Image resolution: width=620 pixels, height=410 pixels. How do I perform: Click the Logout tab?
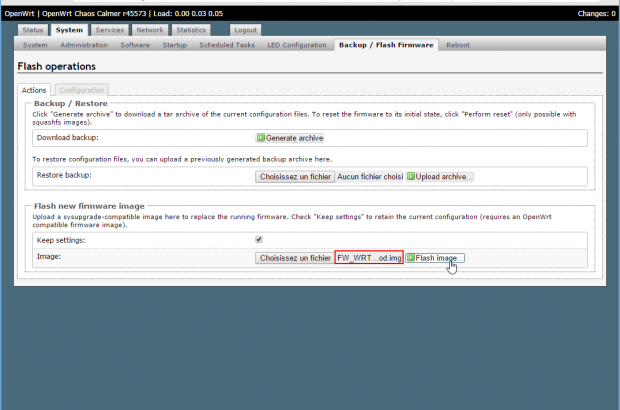245,31
